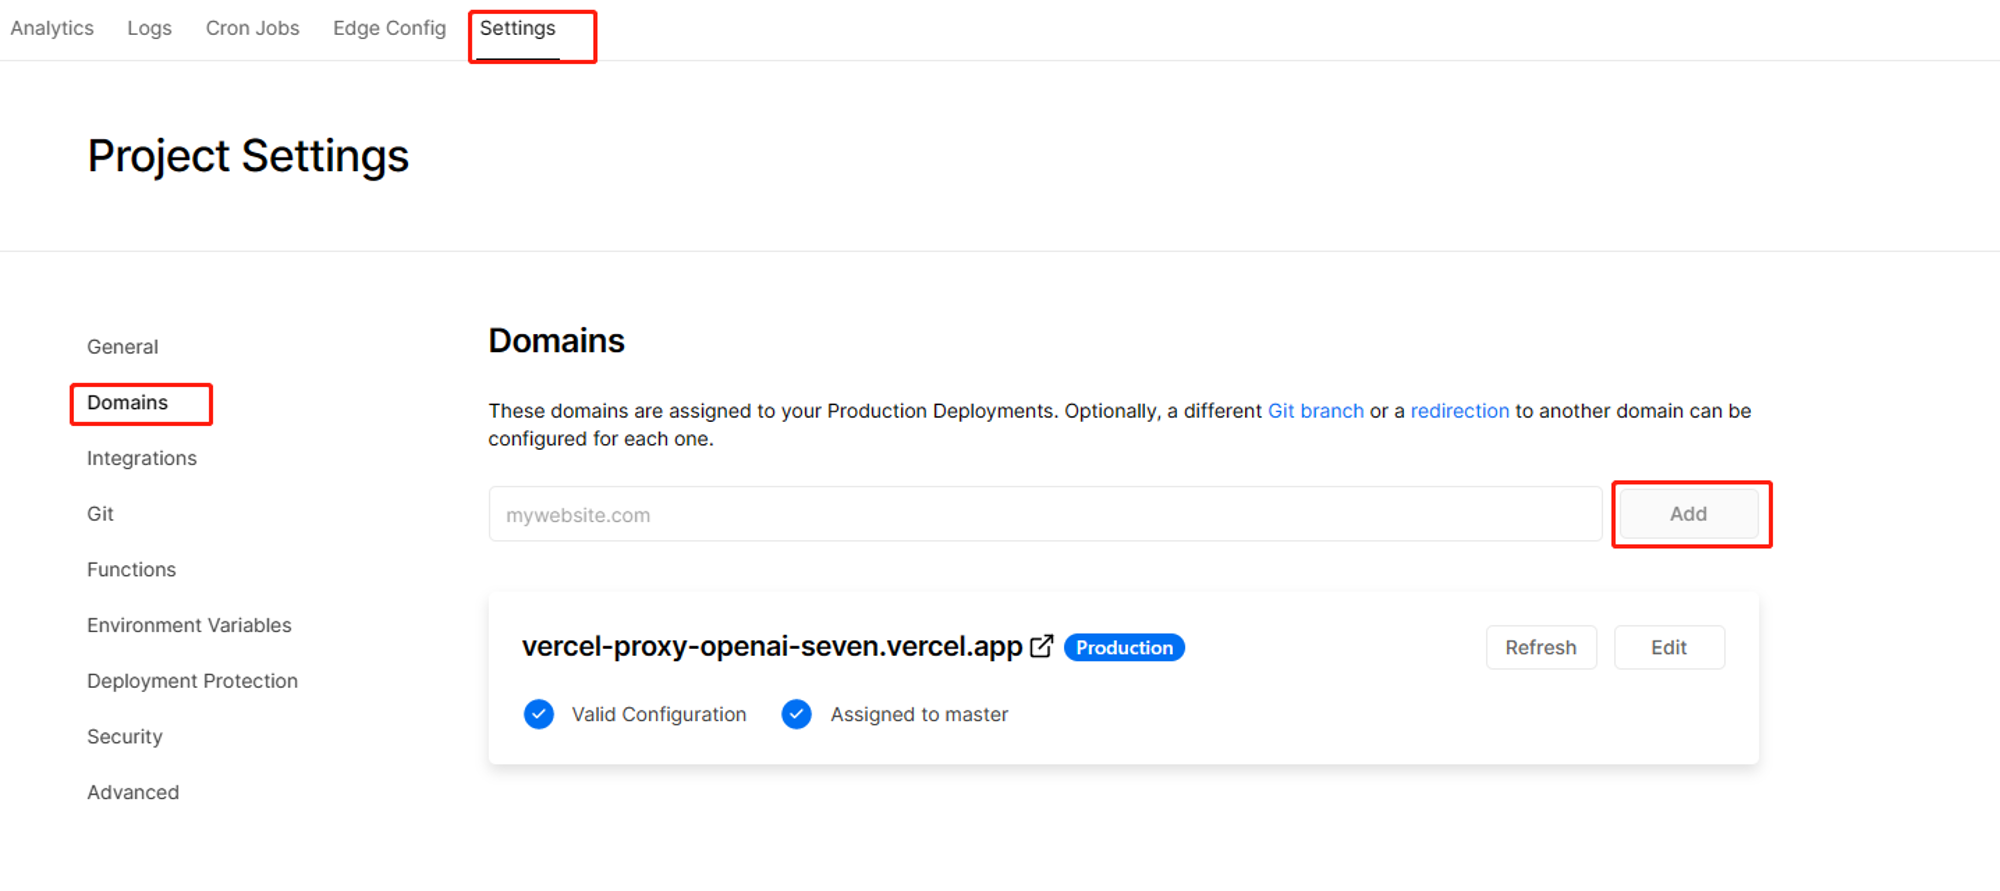
Task: Select Domains in the settings sidebar
Action: coord(127,402)
